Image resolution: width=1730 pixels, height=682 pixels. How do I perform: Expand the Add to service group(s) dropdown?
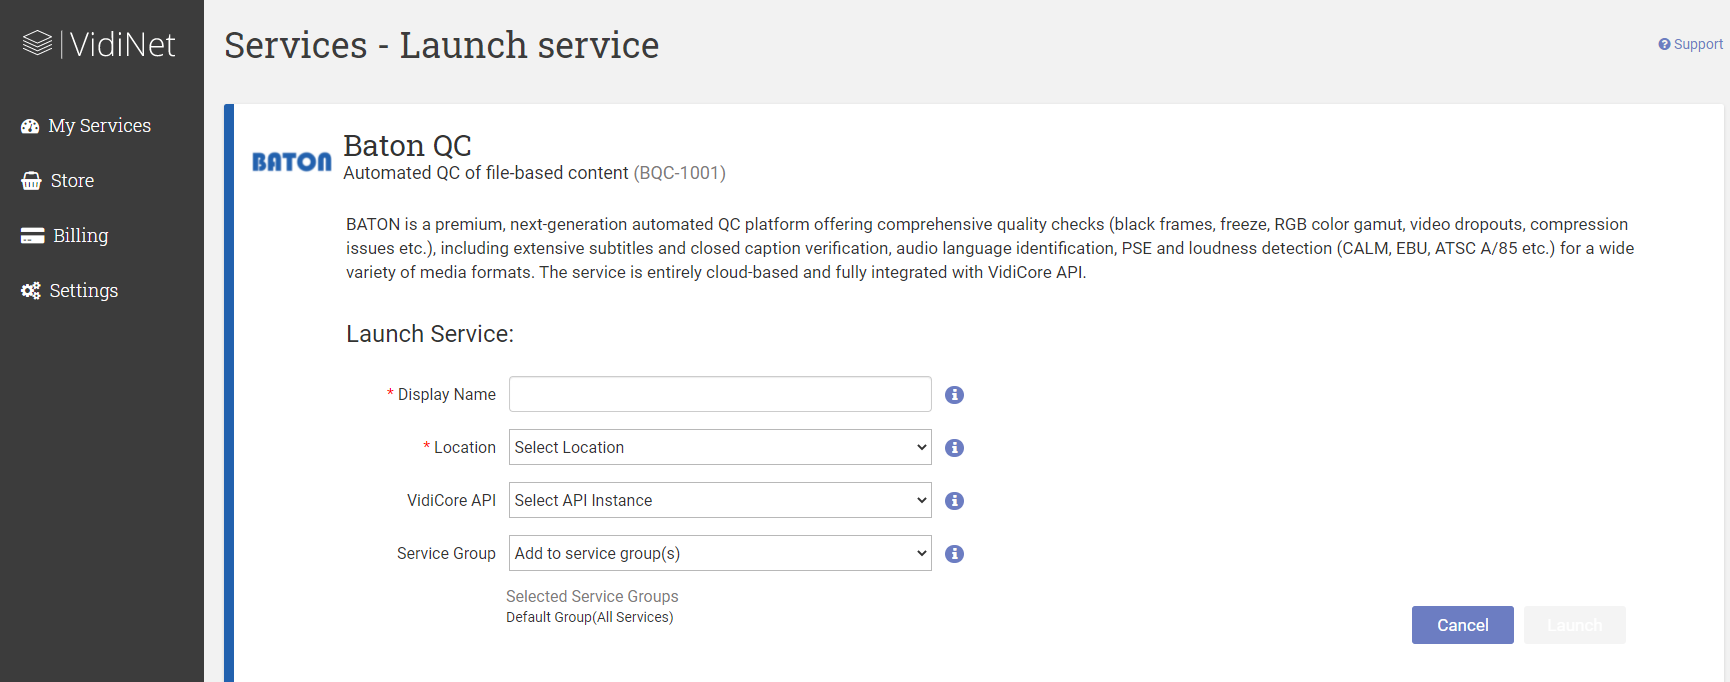tap(719, 553)
